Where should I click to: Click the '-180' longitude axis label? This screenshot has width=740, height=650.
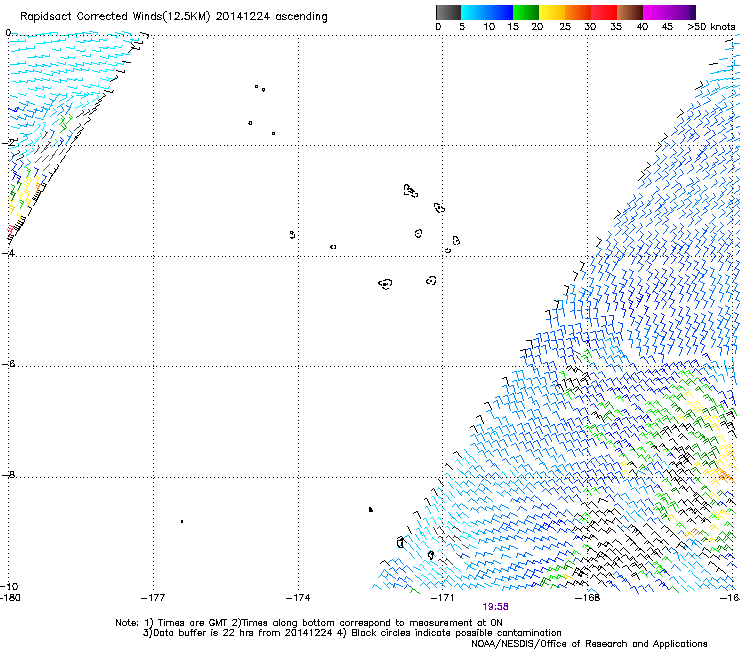click(10, 598)
